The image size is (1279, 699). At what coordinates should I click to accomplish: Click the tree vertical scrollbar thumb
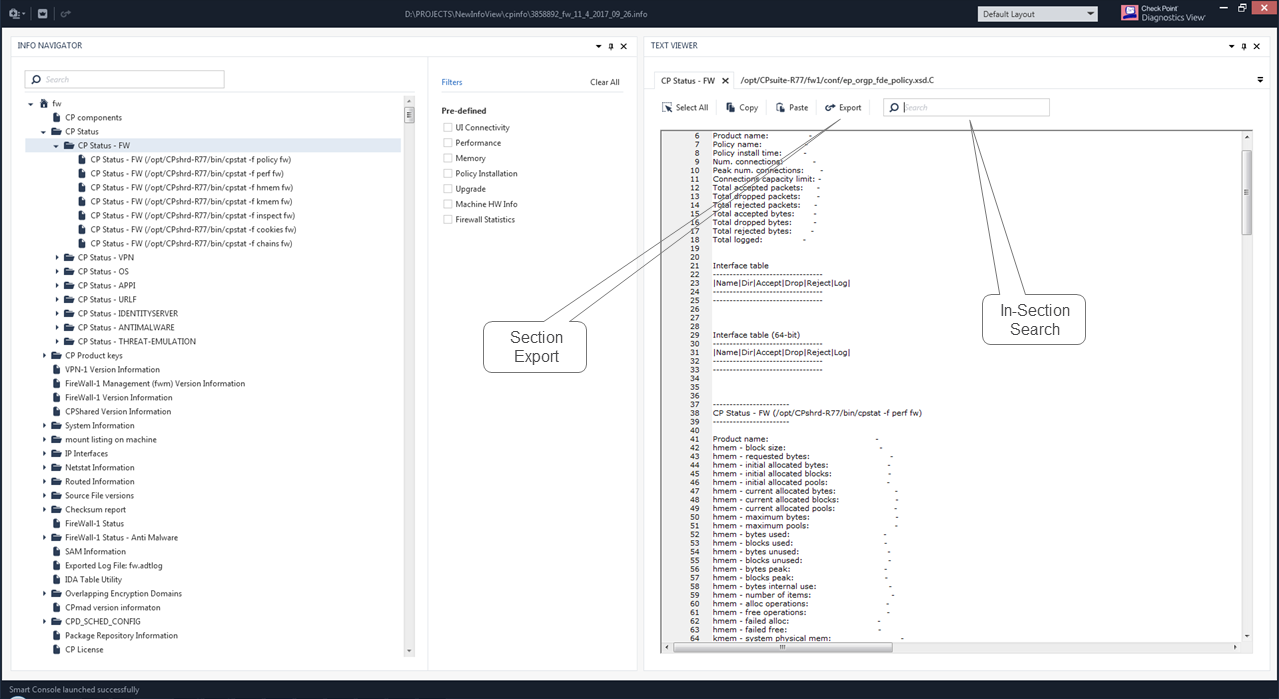point(409,114)
